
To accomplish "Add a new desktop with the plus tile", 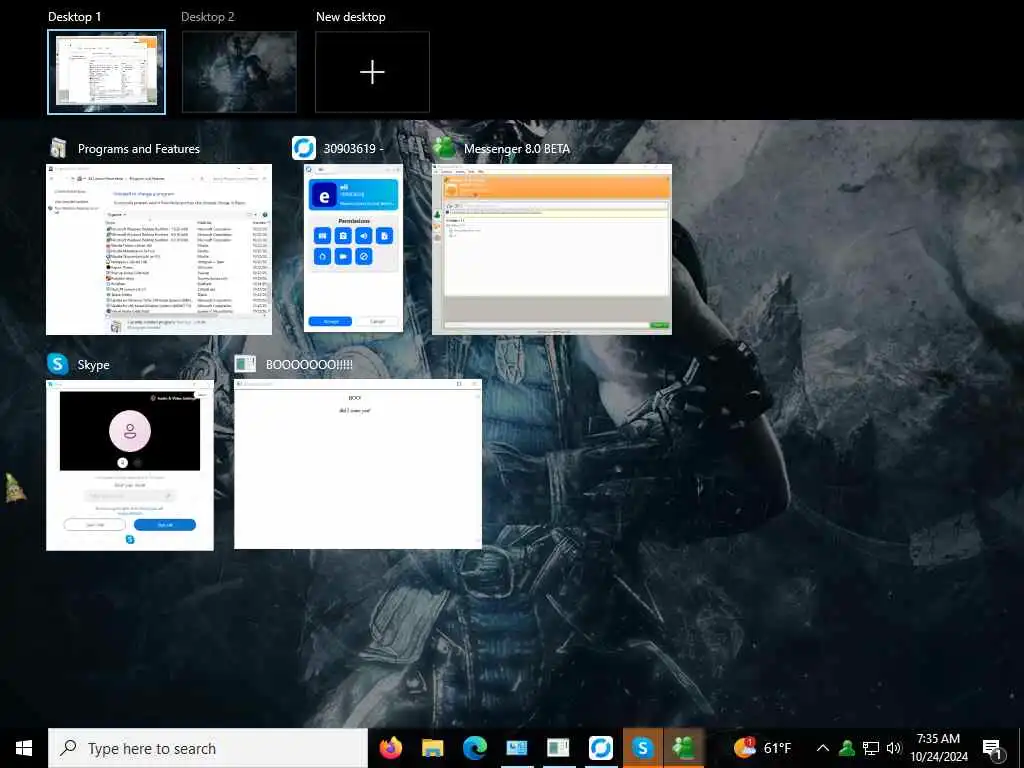I will click(372, 72).
